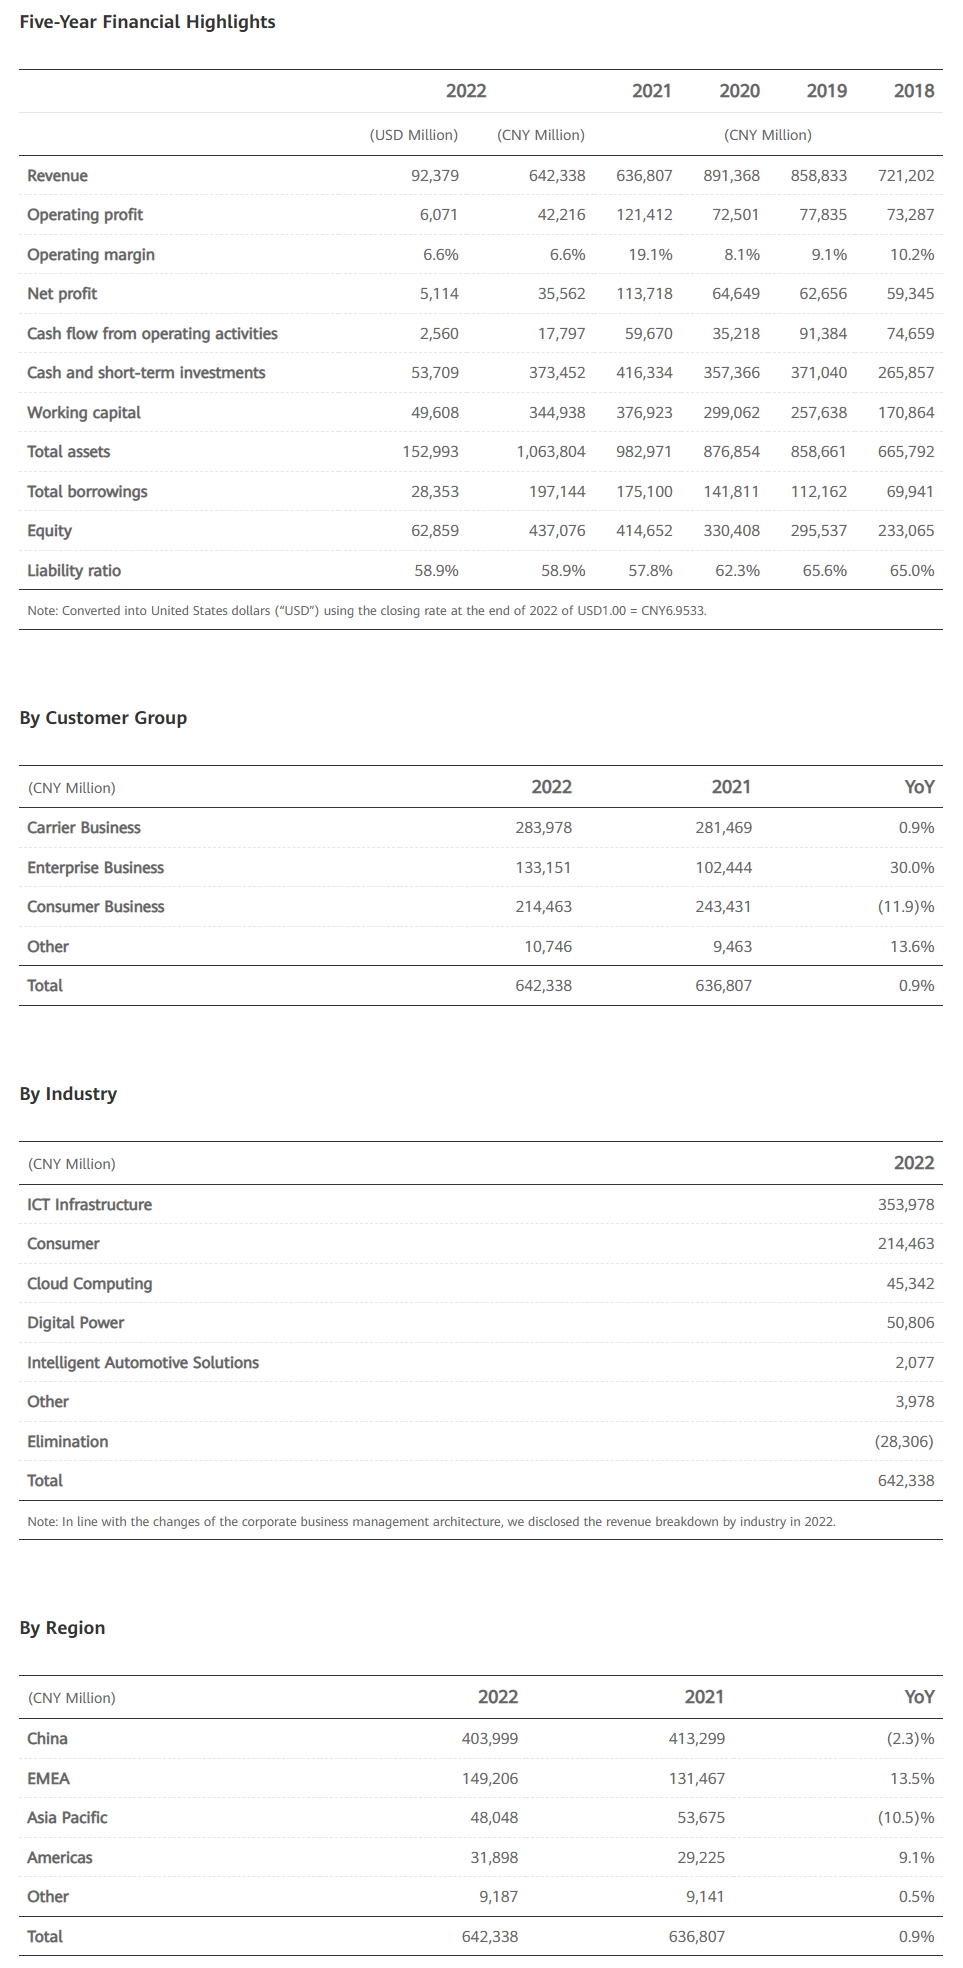Select Cloud Computing revenue value 45,342
Viewport: 963px width, 1968px height.
(x=910, y=1284)
